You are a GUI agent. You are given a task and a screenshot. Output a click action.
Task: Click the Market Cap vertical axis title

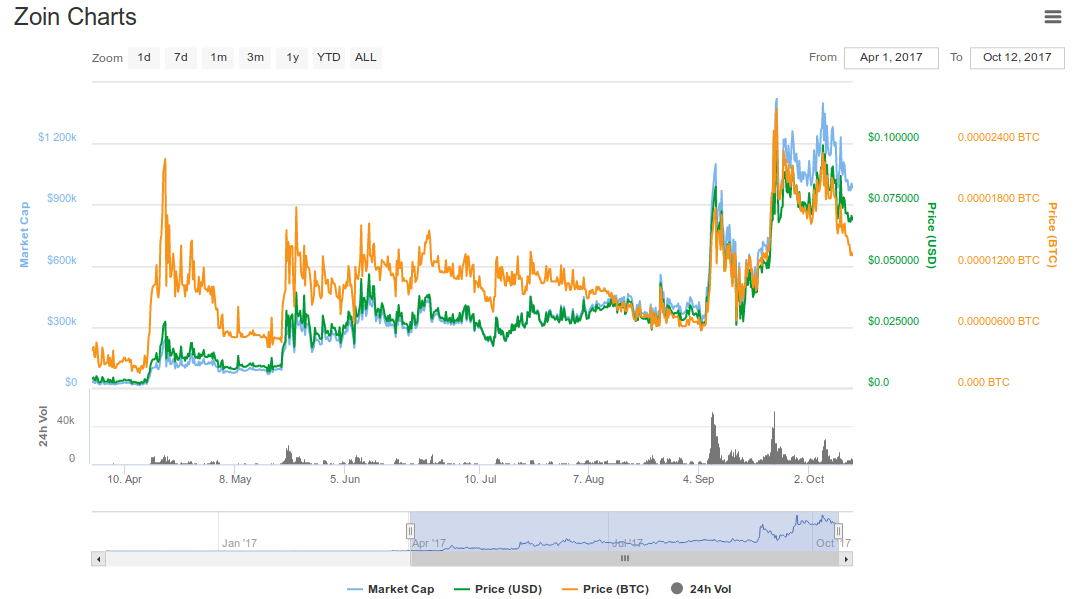point(25,235)
